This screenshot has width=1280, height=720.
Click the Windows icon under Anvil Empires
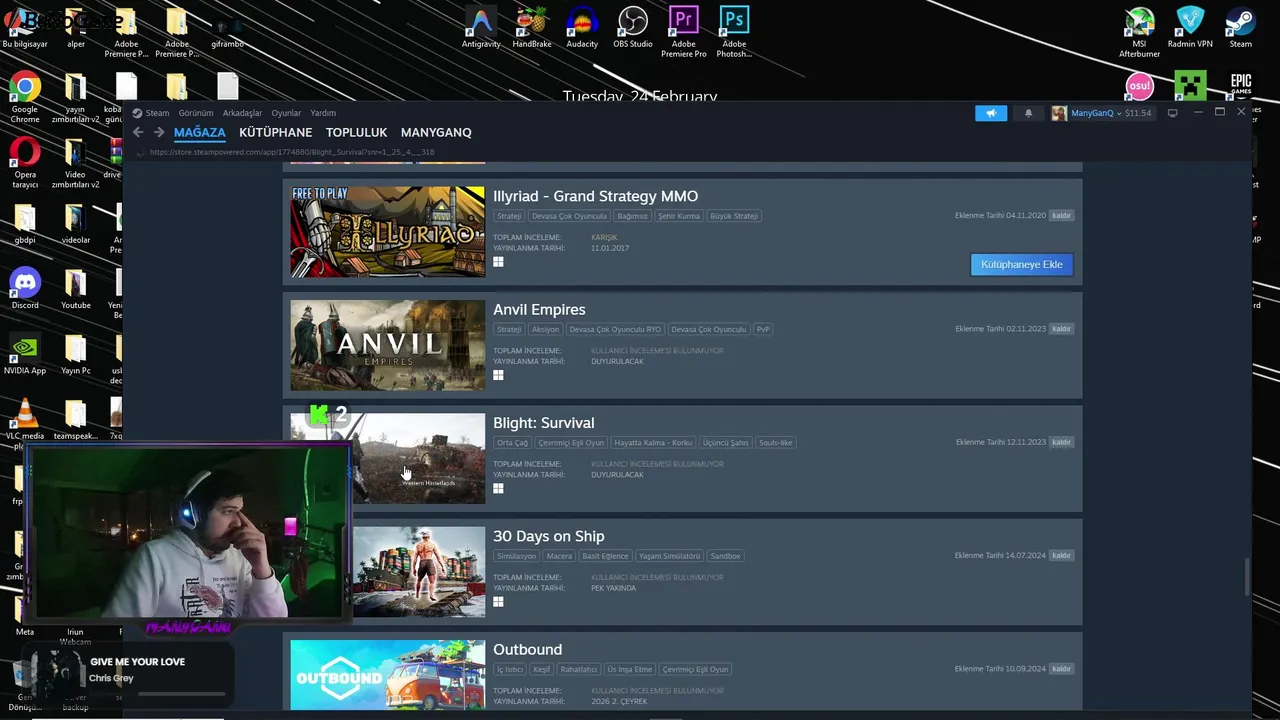pos(498,375)
